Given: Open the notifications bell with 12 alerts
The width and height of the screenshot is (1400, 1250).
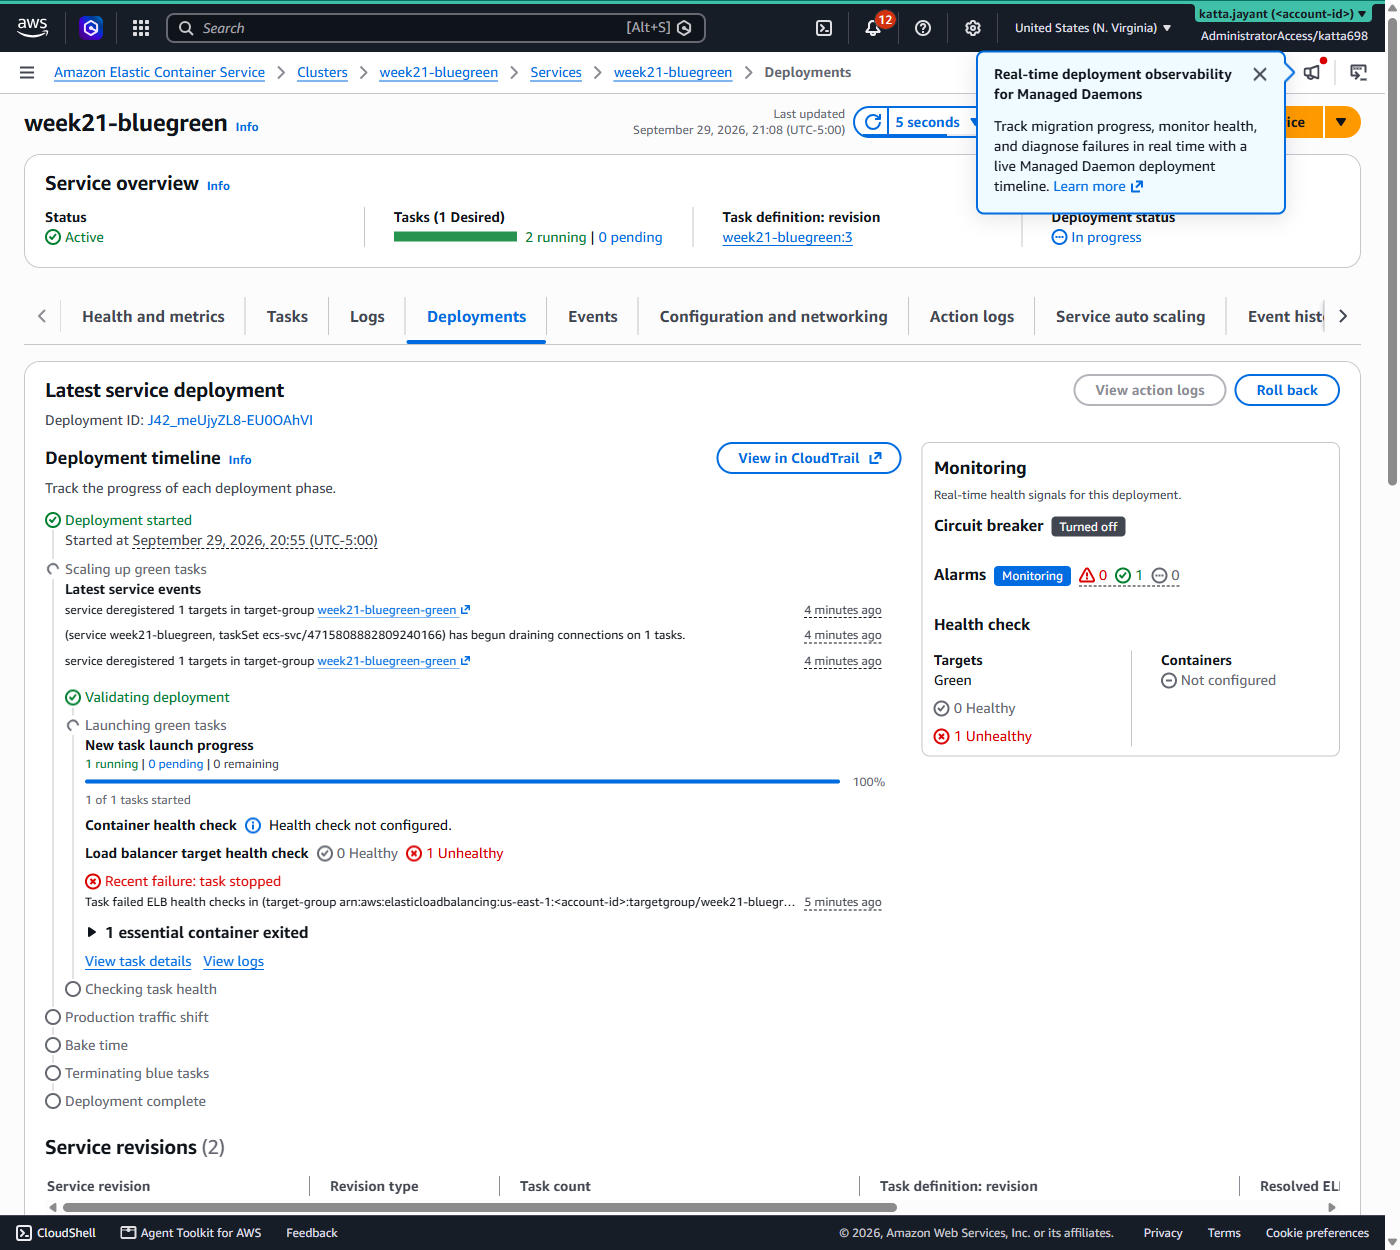Looking at the screenshot, I should tap(873, 28).
